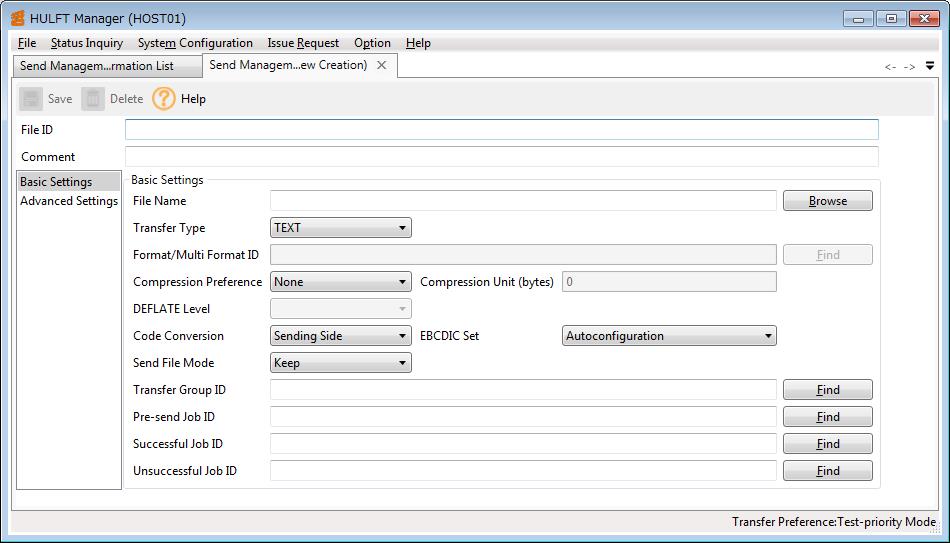Viewport: 950px width, 543px height.
Task: Click into the File Name field
Action: click(x=523, y=201)
